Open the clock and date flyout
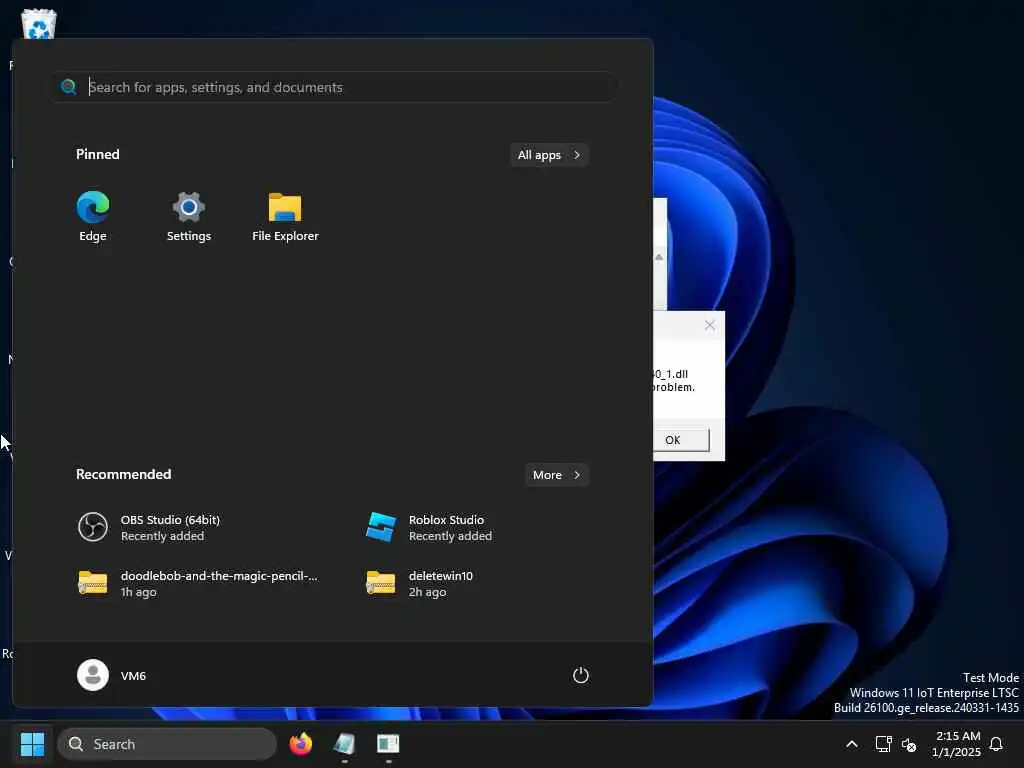 [956, 744]
